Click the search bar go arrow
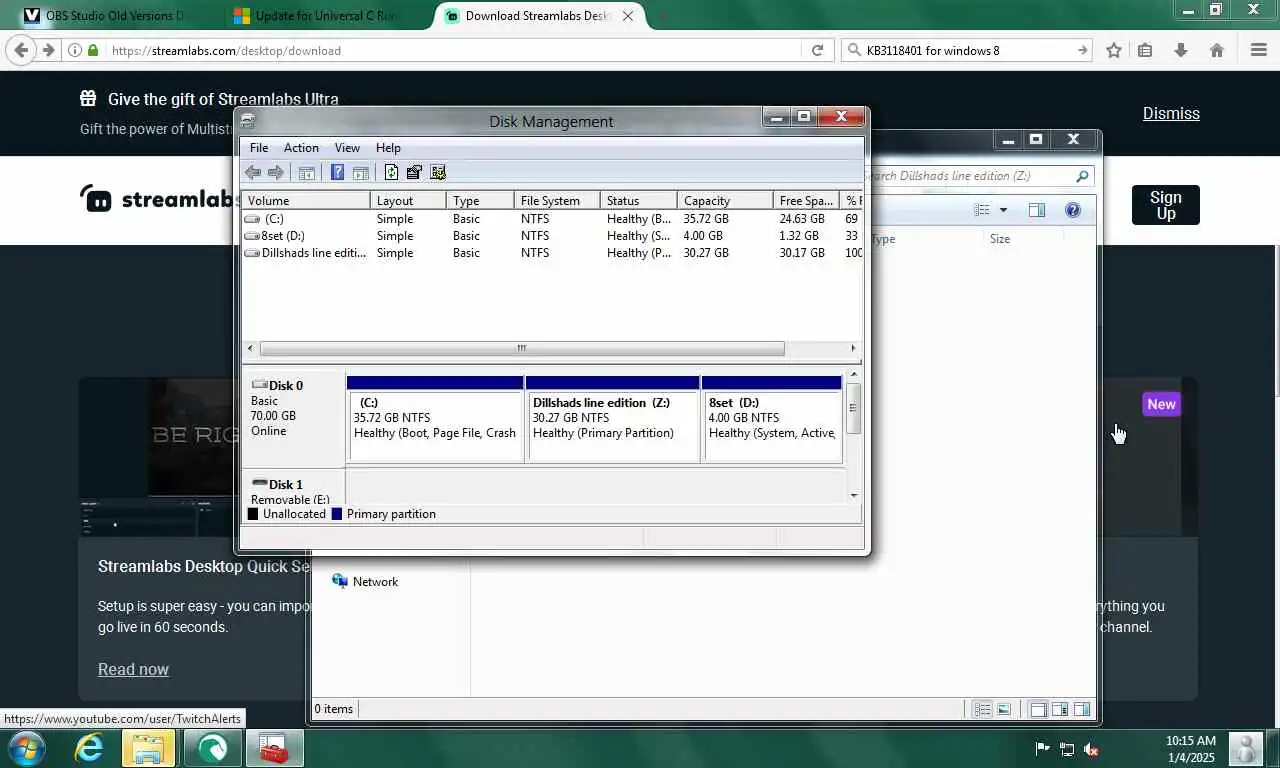This screenshot has height=768, width=1280. point(1082,50)
